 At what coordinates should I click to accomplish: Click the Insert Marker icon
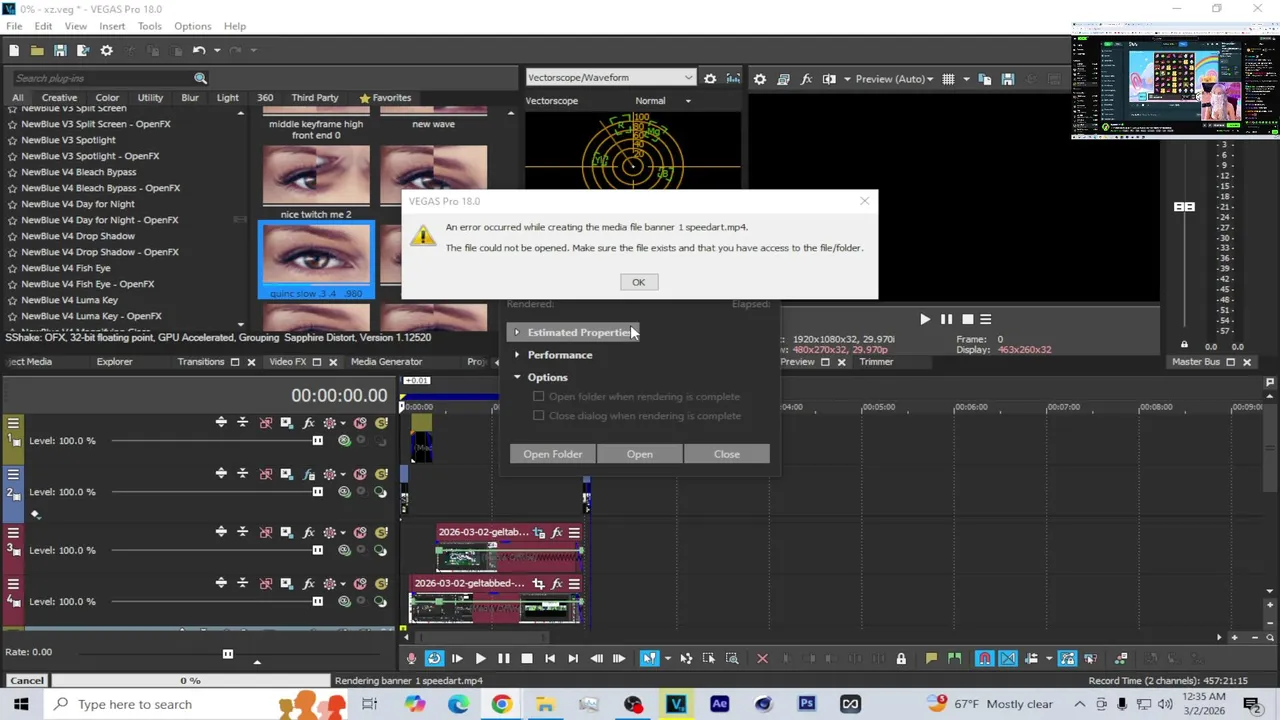click(x=931, y=658)
